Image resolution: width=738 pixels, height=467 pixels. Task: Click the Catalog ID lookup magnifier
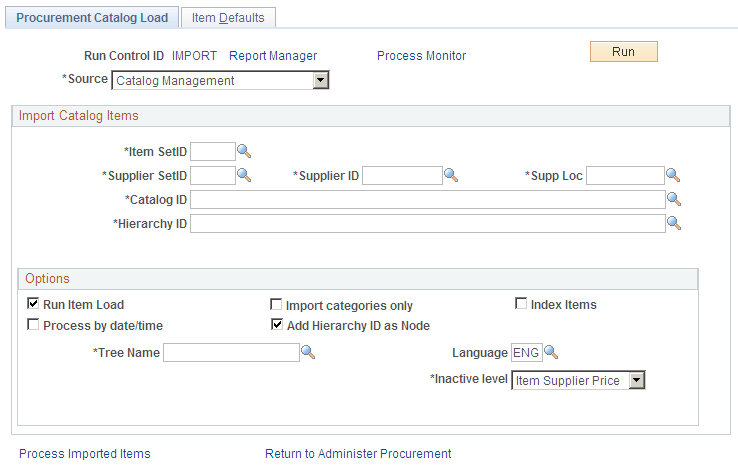tap(674, 199)
